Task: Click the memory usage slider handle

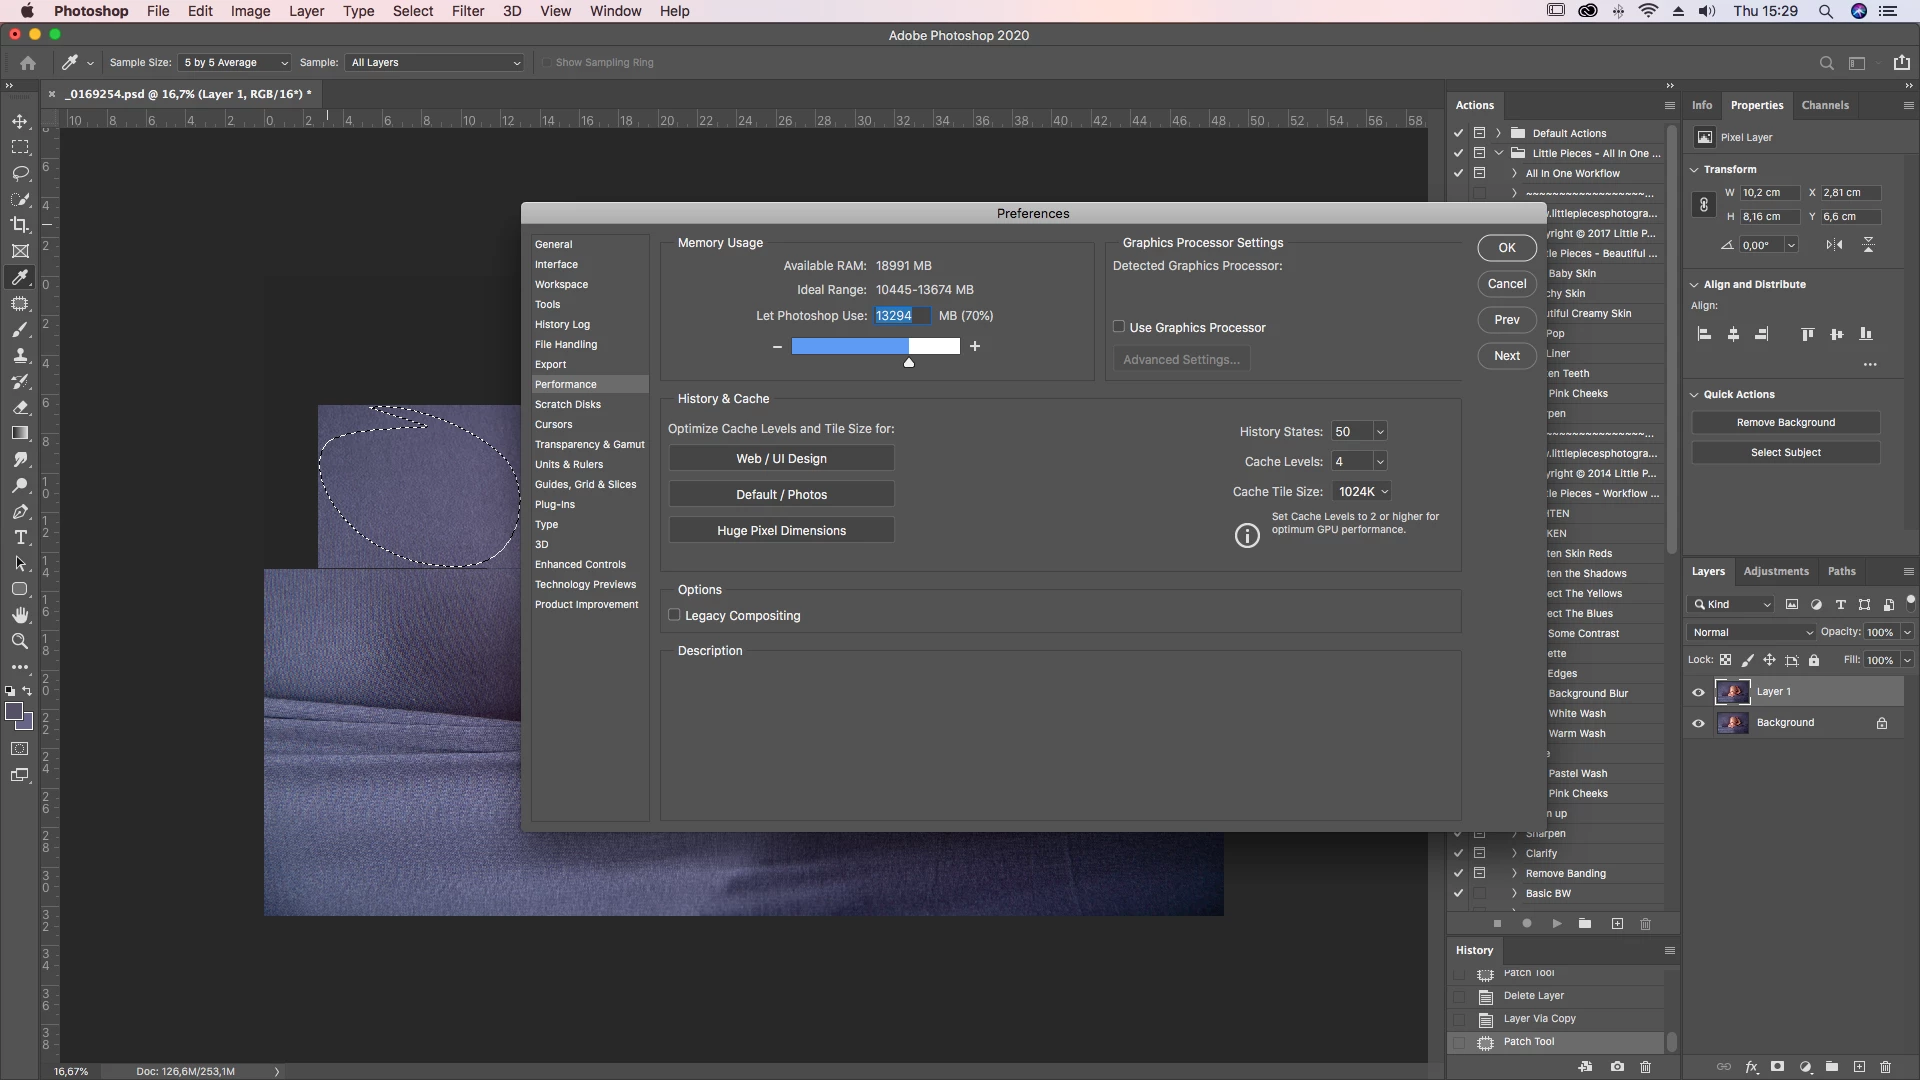Action: pos(908,362)
